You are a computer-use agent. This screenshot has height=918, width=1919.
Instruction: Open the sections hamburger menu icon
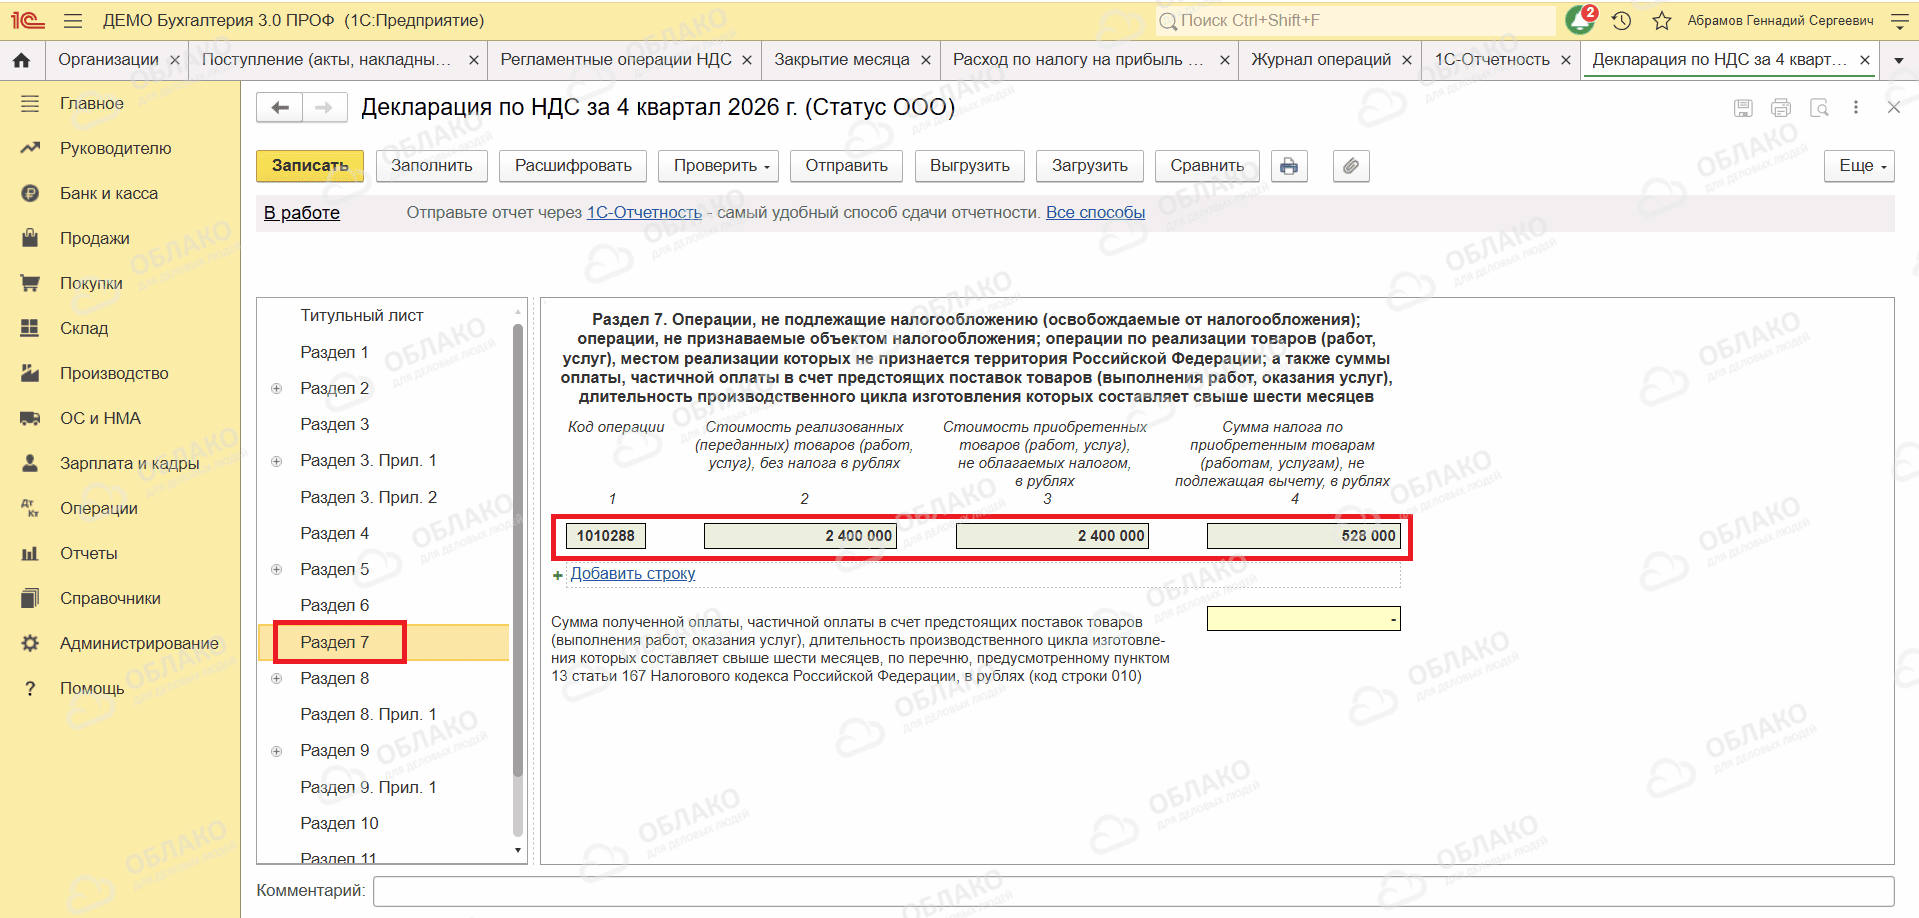(73, 20)
